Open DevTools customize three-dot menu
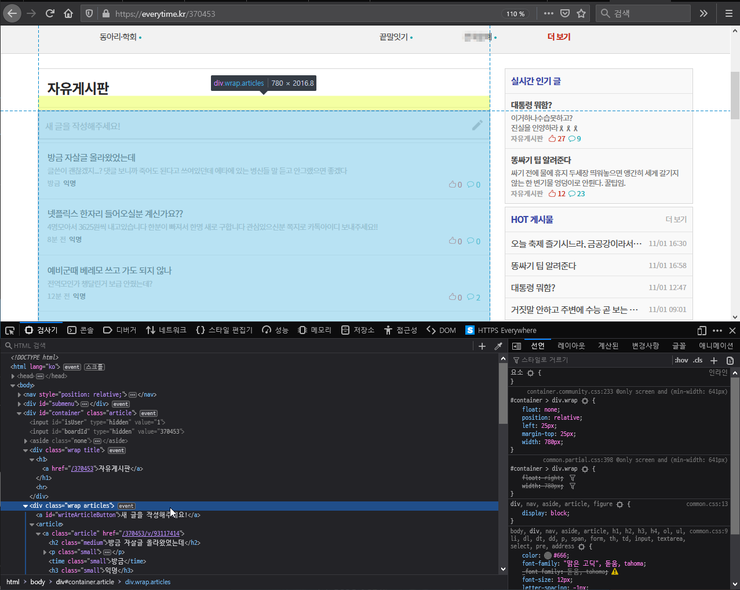Screen dimensions: 740x590 point(717,330)
